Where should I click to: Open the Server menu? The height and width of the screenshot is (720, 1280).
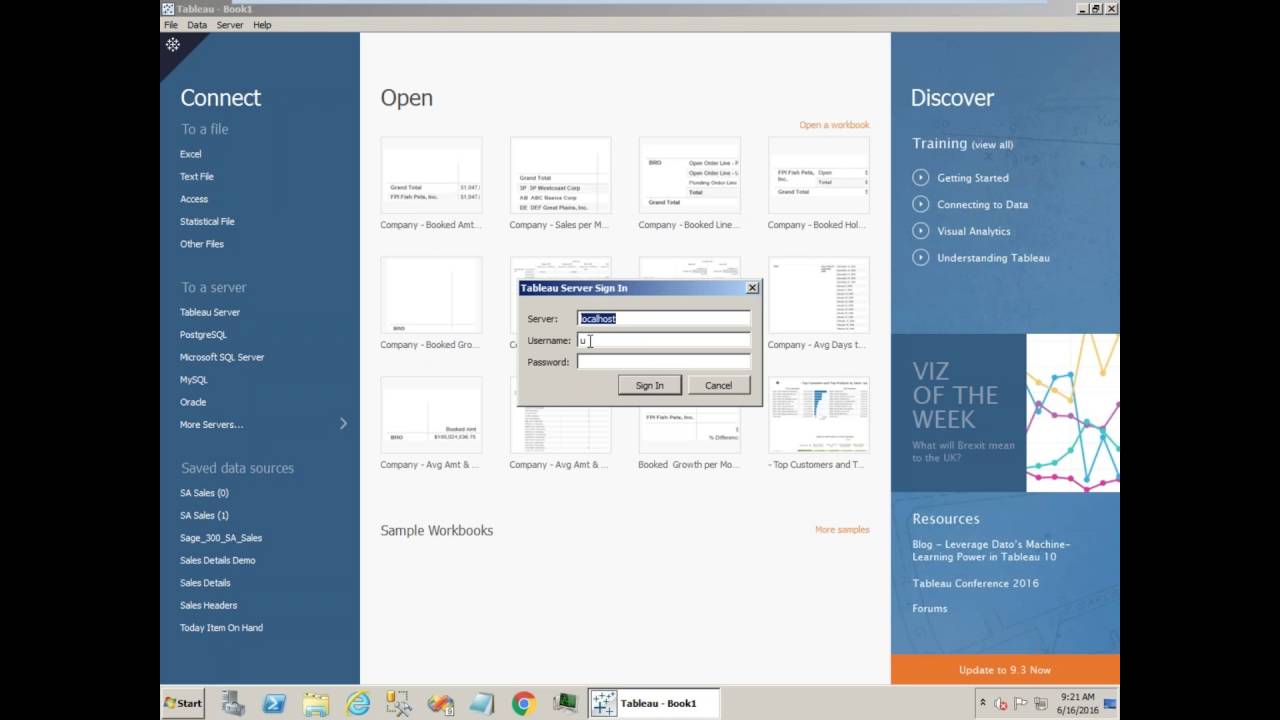(x=230, y=25)
